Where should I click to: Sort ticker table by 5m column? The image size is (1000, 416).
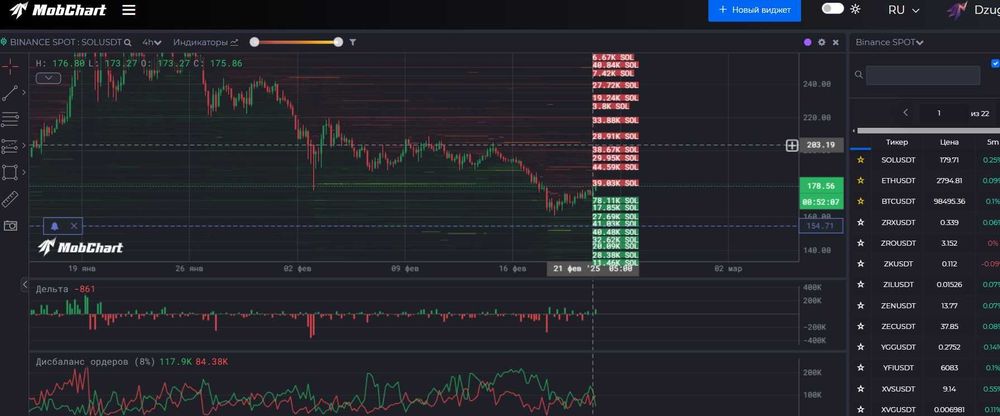click(x=992, y=142)
